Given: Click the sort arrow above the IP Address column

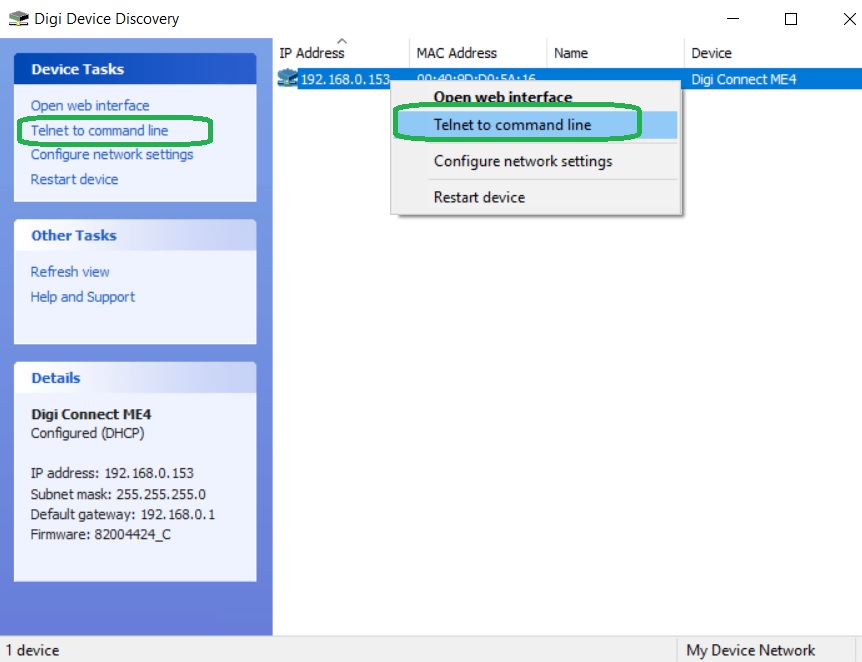Looking at the screenshot, I should point(342,41).
